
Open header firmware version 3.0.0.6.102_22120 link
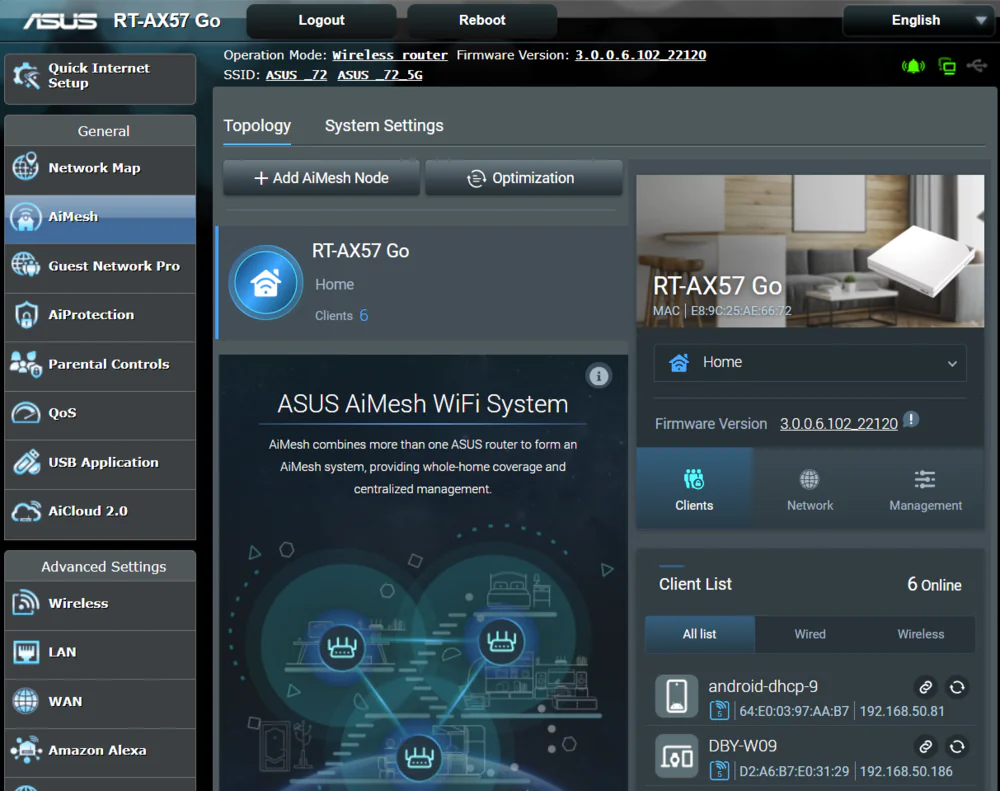click(x=640, y=55)
